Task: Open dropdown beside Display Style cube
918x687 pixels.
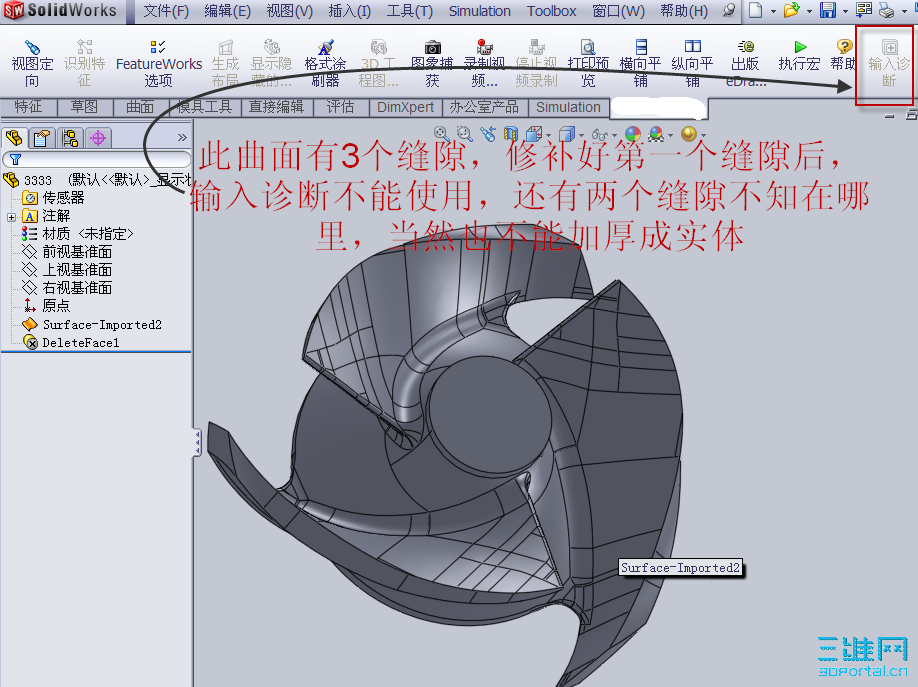Action: [581, 135]
